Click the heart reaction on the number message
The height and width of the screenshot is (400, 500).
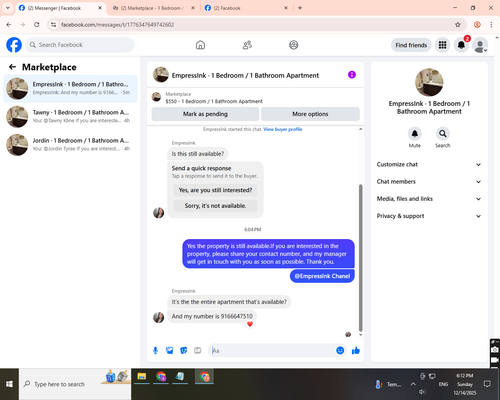click(x=250, y=324)
